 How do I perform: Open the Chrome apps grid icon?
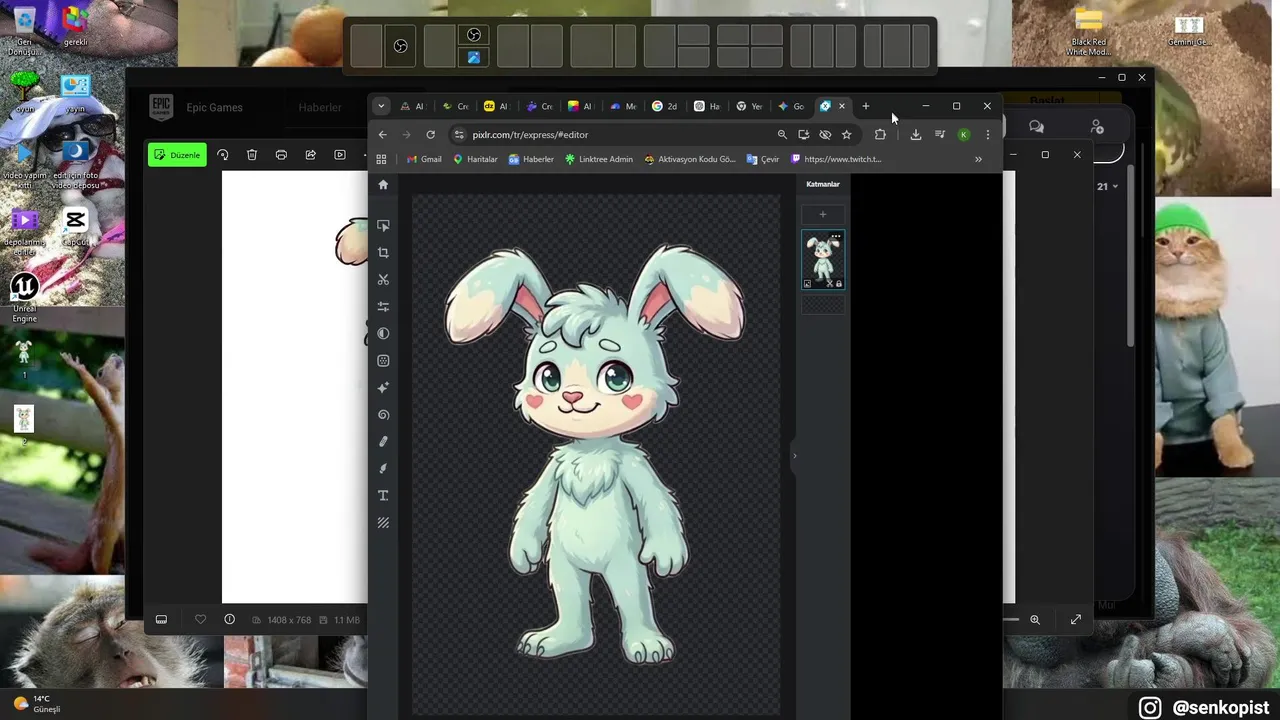pyautogui.click(x=381, y=159)
